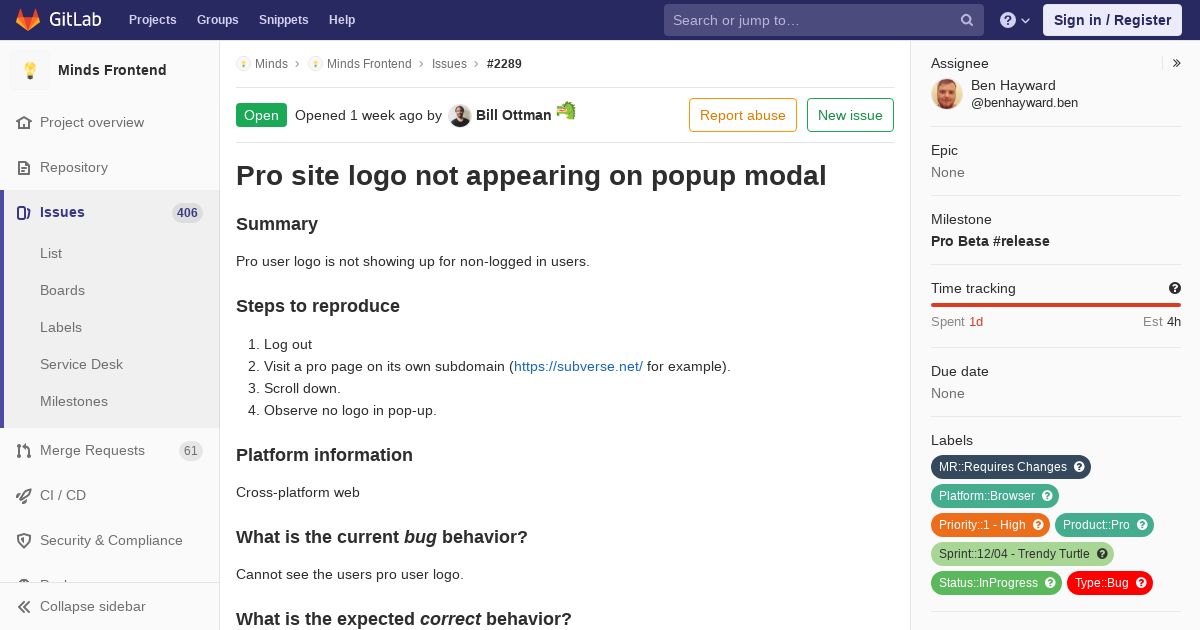Screen dimensions: 1200x630
Task: Click the New issue button
Action: click(850, 115)
